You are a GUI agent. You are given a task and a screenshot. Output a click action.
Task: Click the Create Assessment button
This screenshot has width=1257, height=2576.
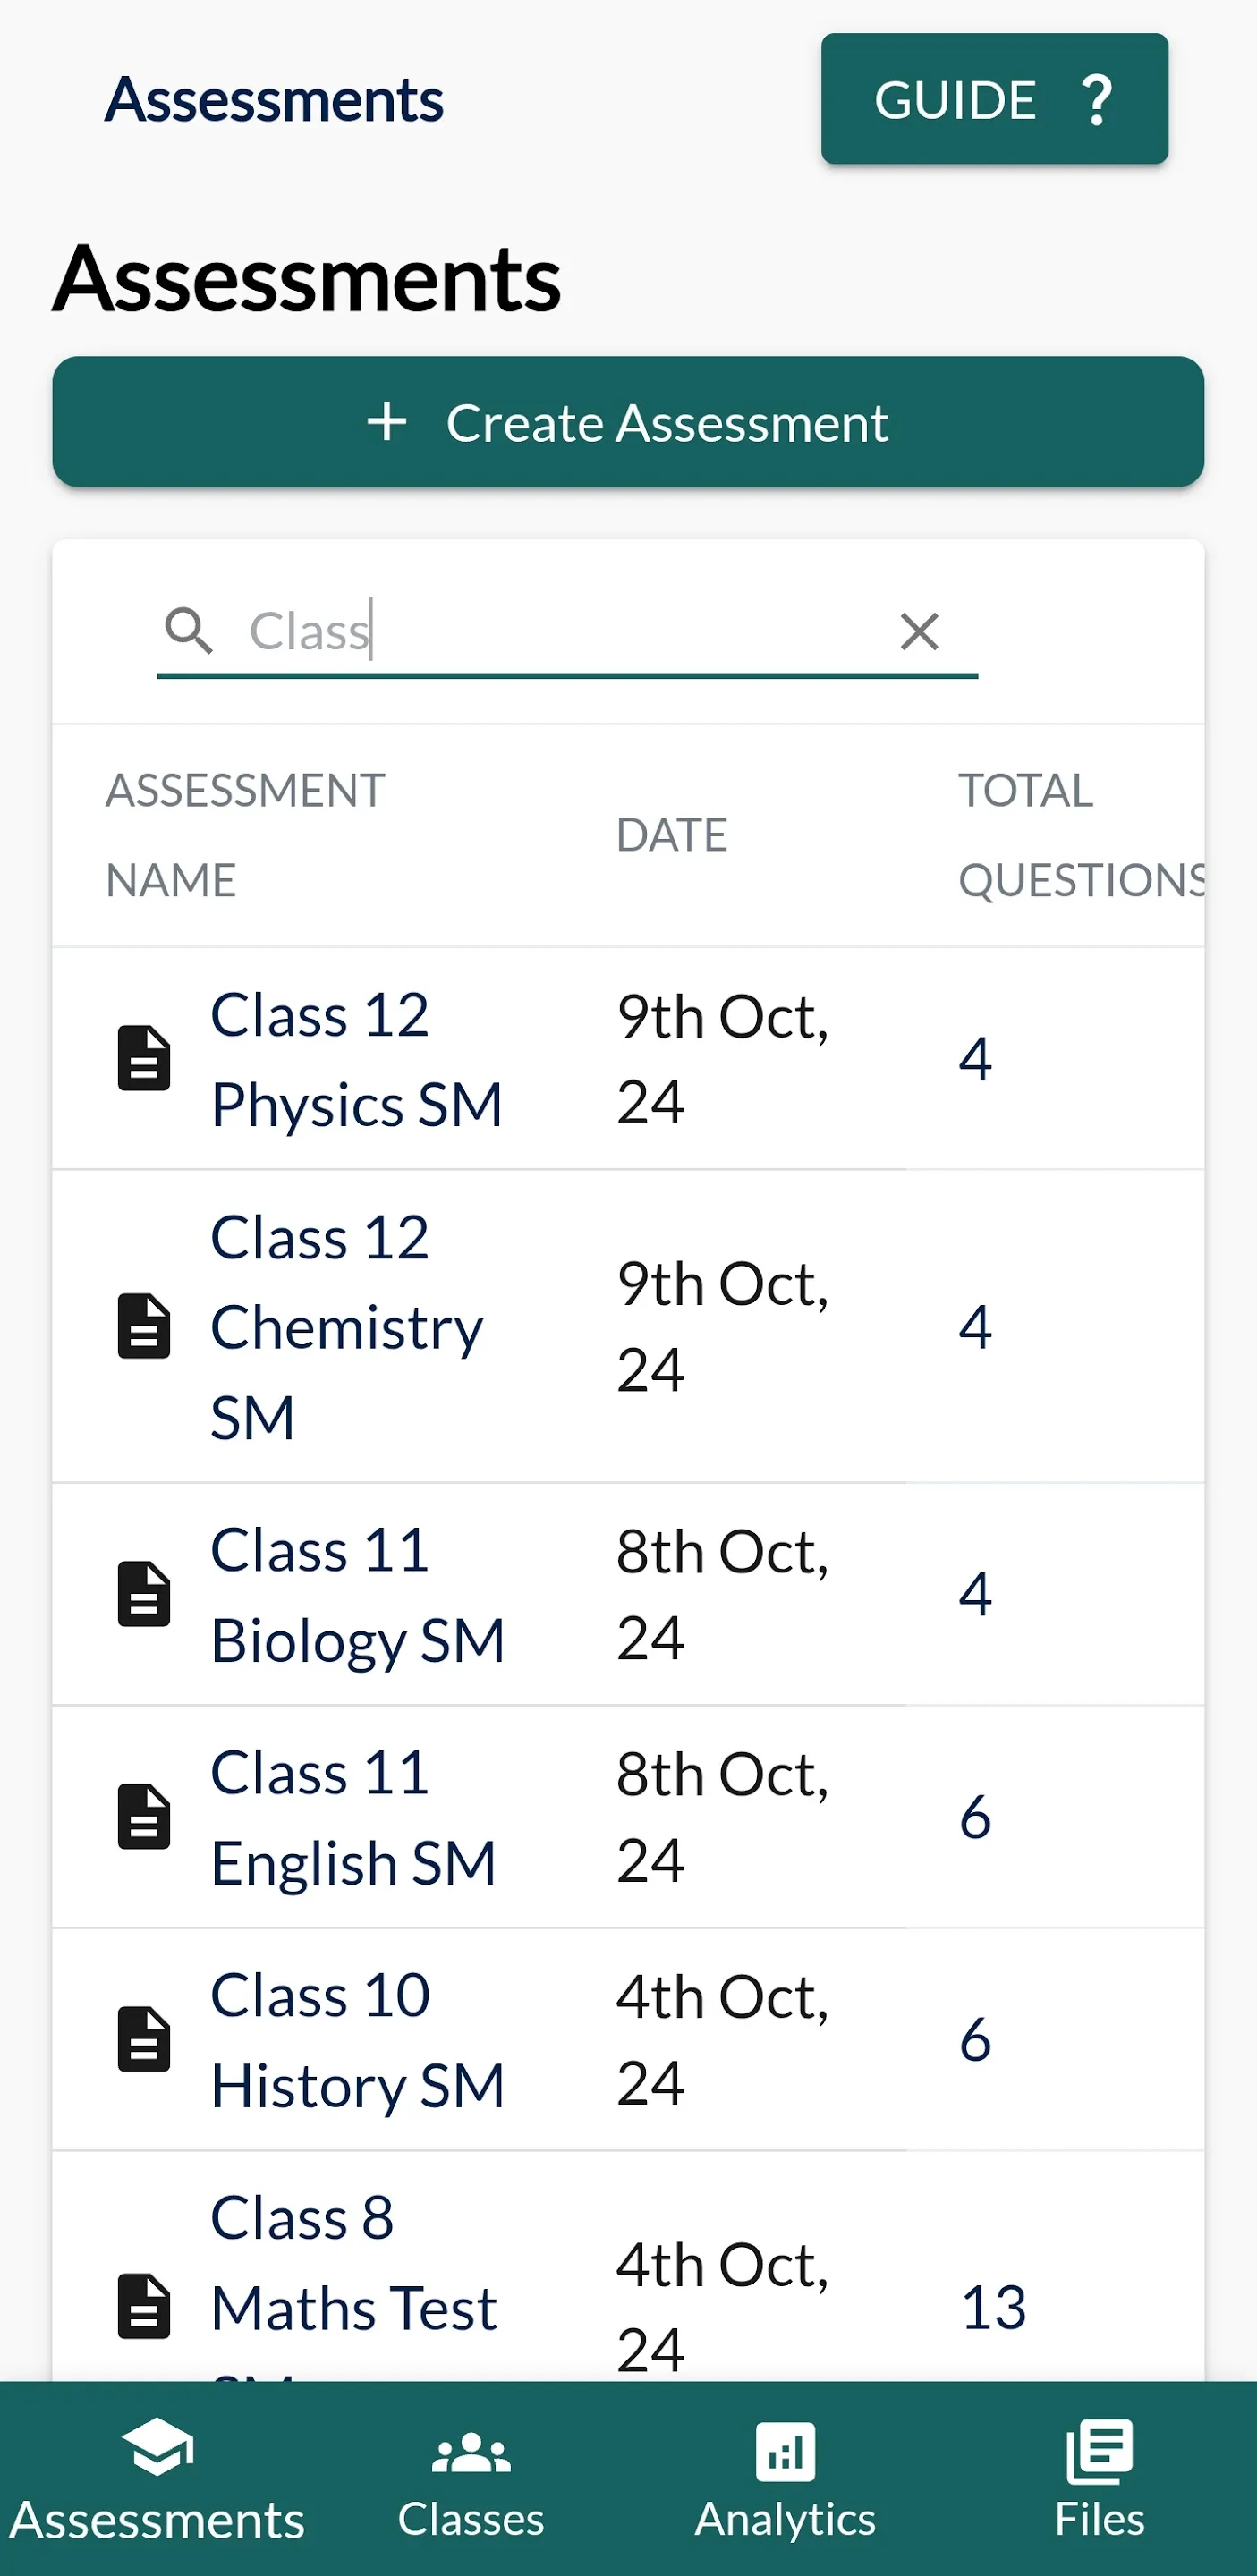(628, 422)
